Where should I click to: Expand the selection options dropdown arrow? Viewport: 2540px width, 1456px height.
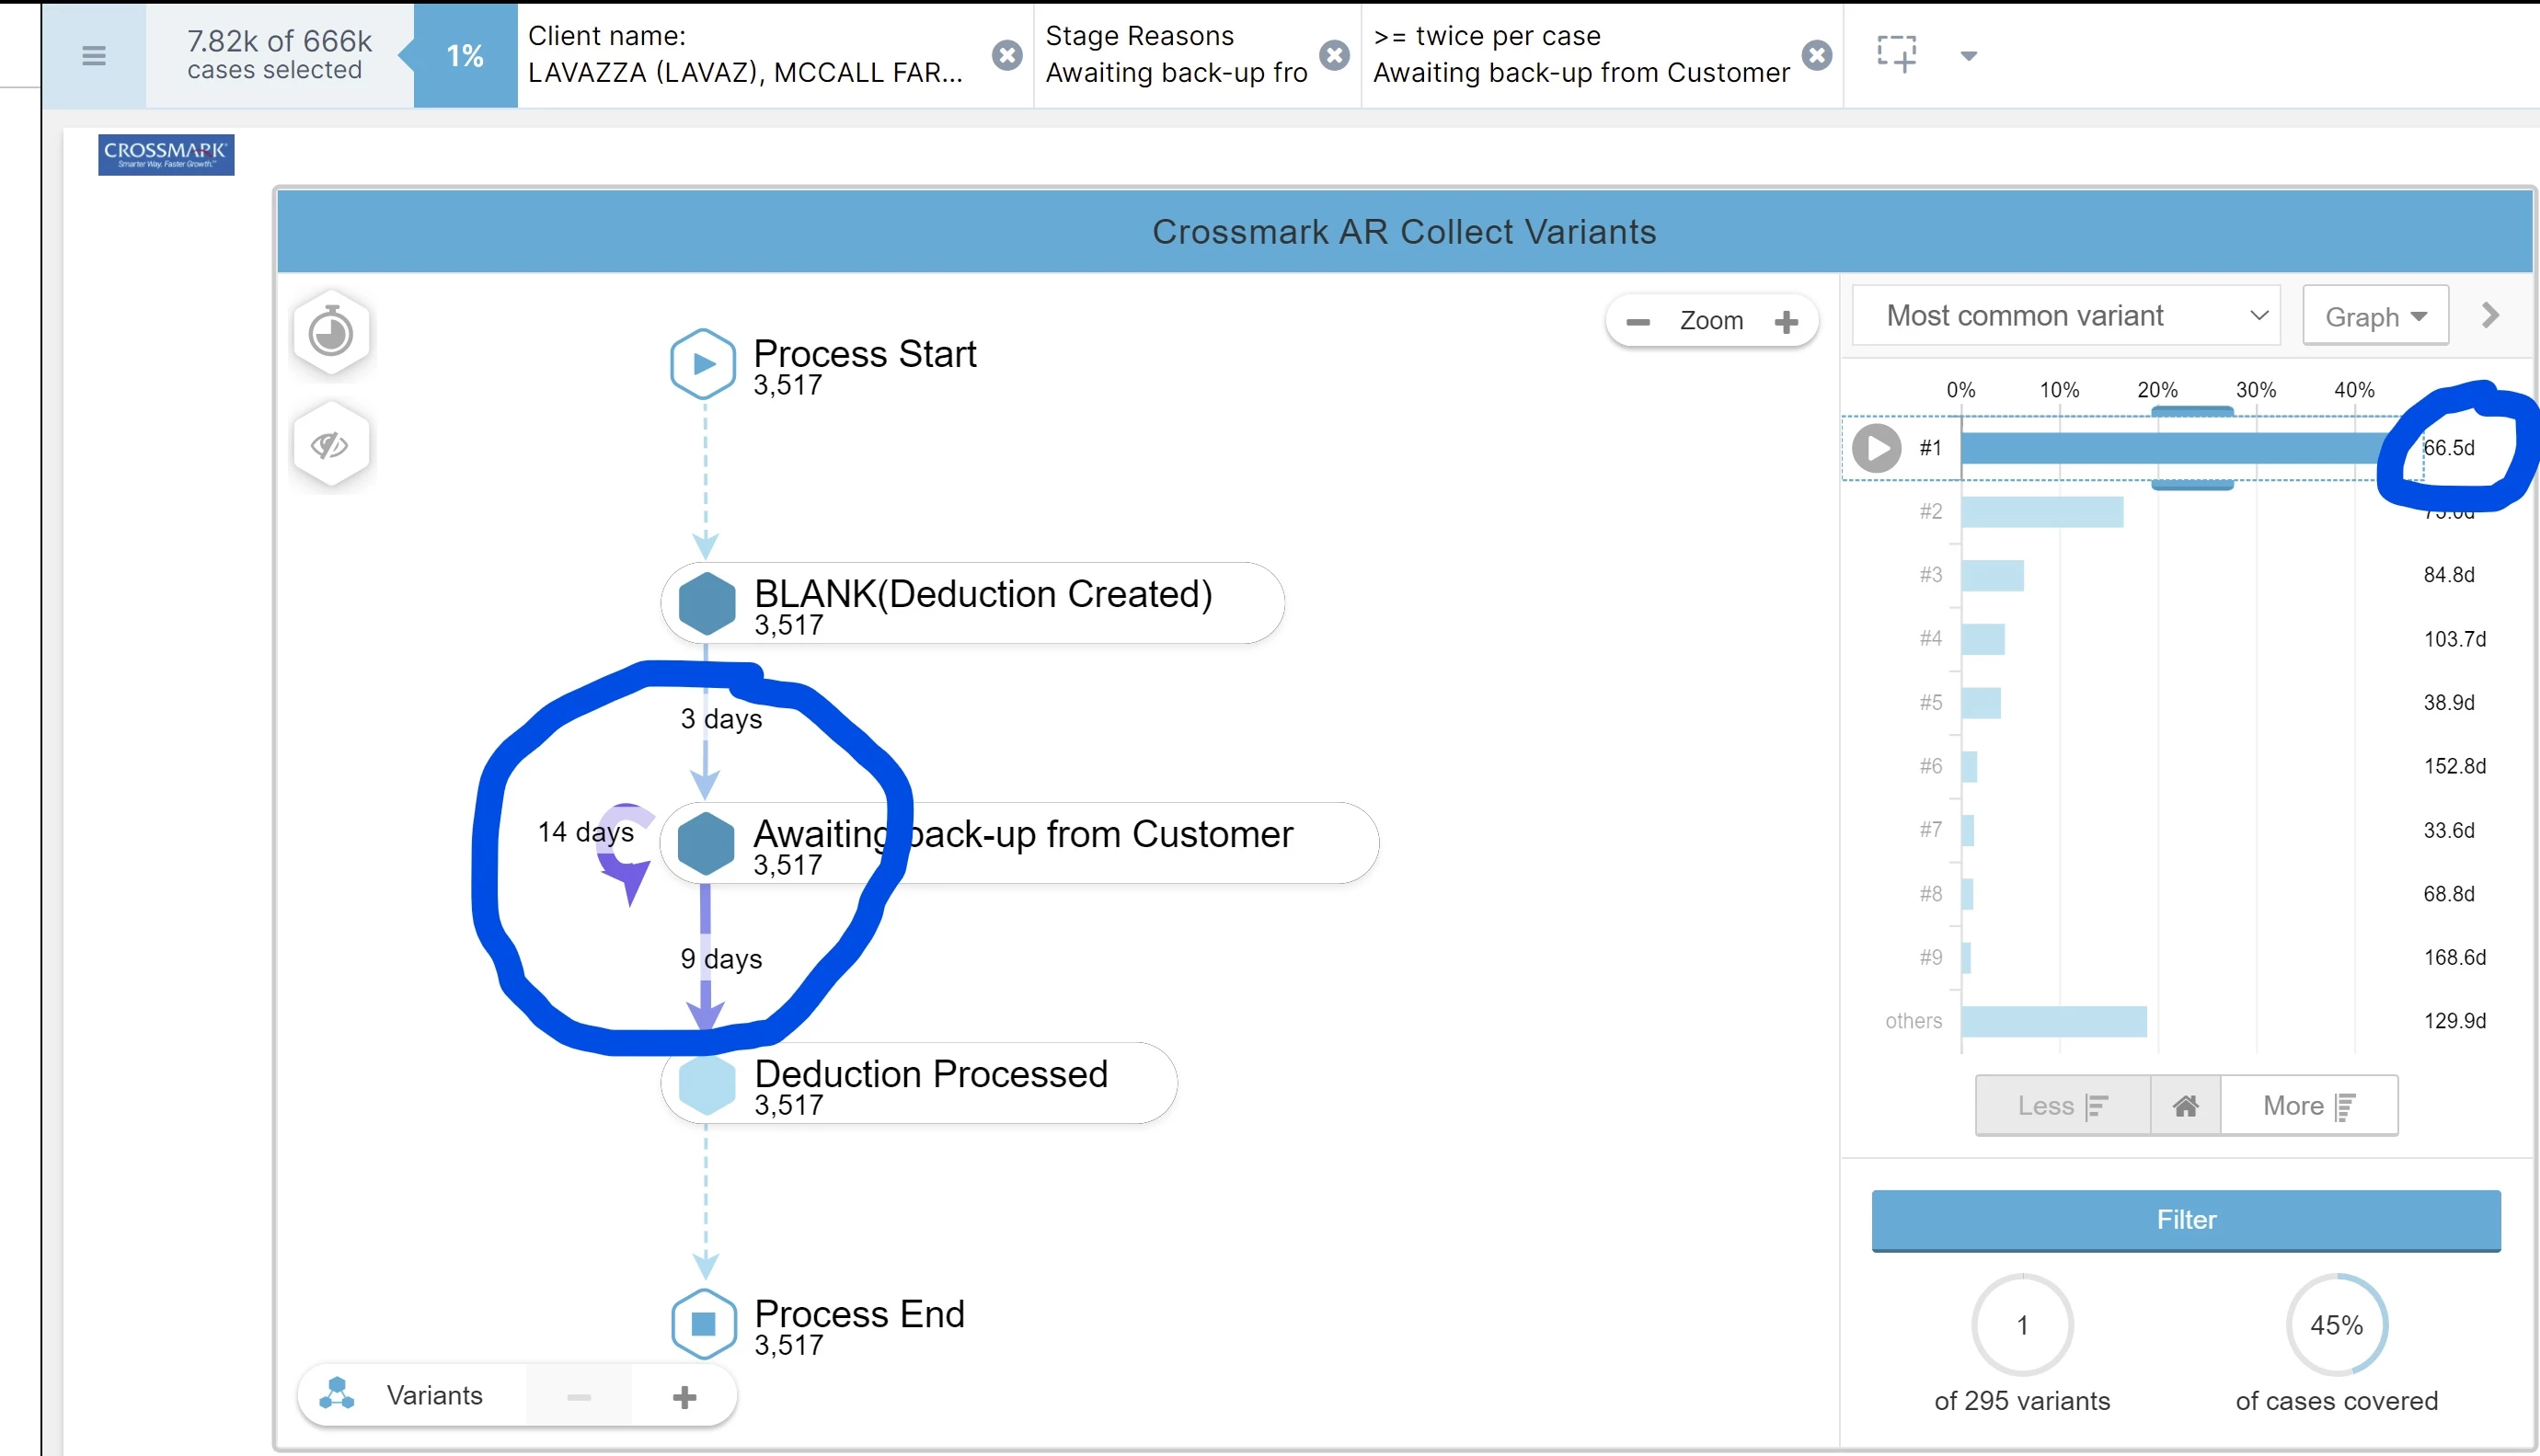pyautogui.click(x=1969, y=56)
